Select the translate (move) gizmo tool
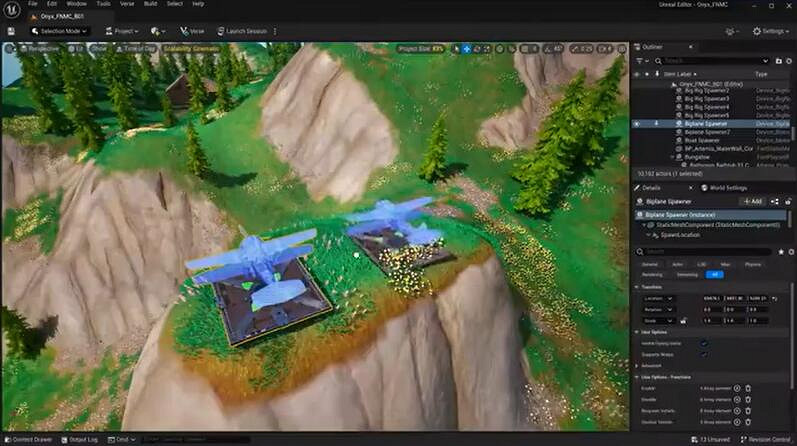The image size is (797, 446). (467, 48)
